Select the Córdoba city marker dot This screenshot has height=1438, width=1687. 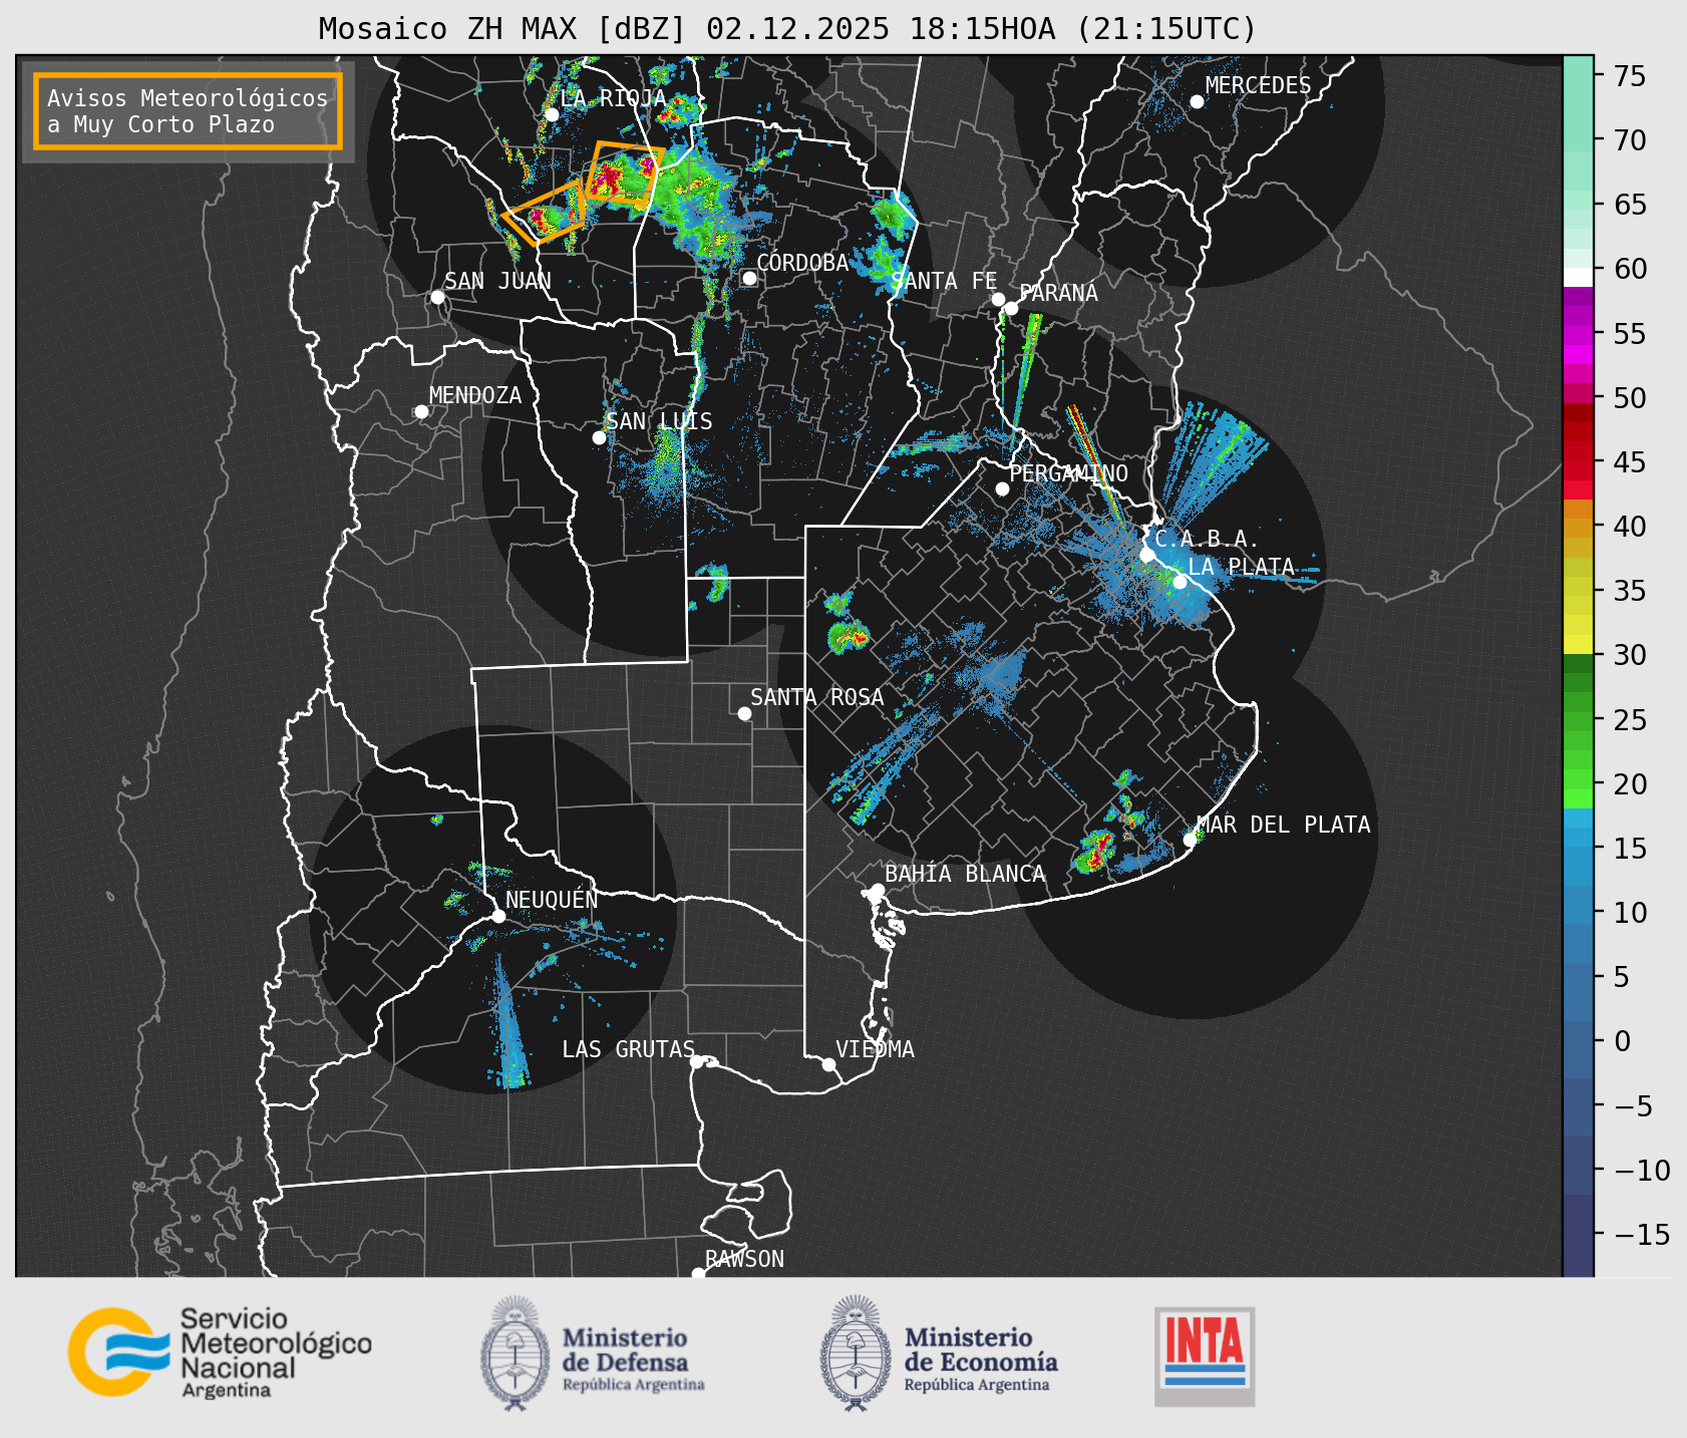coord(749,278)
